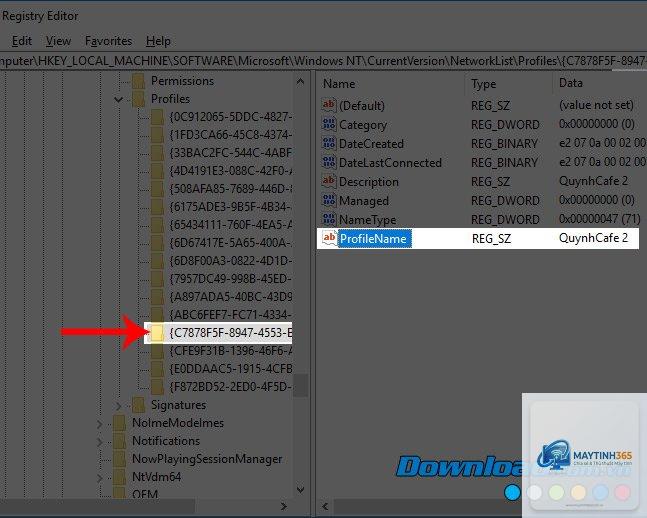The image size is (647, 518).
Task: Pick the blue color circle
Action: coord(512,492)
